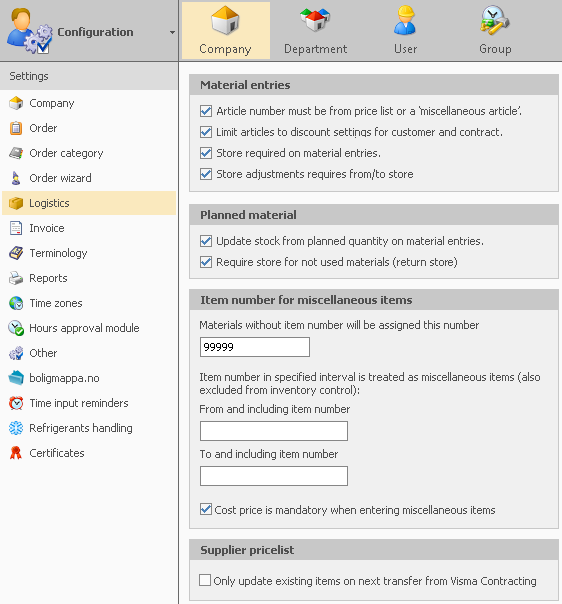Click the Time zones globe icon
This screenshot has height=604, width=562.
tap(16, 303)
